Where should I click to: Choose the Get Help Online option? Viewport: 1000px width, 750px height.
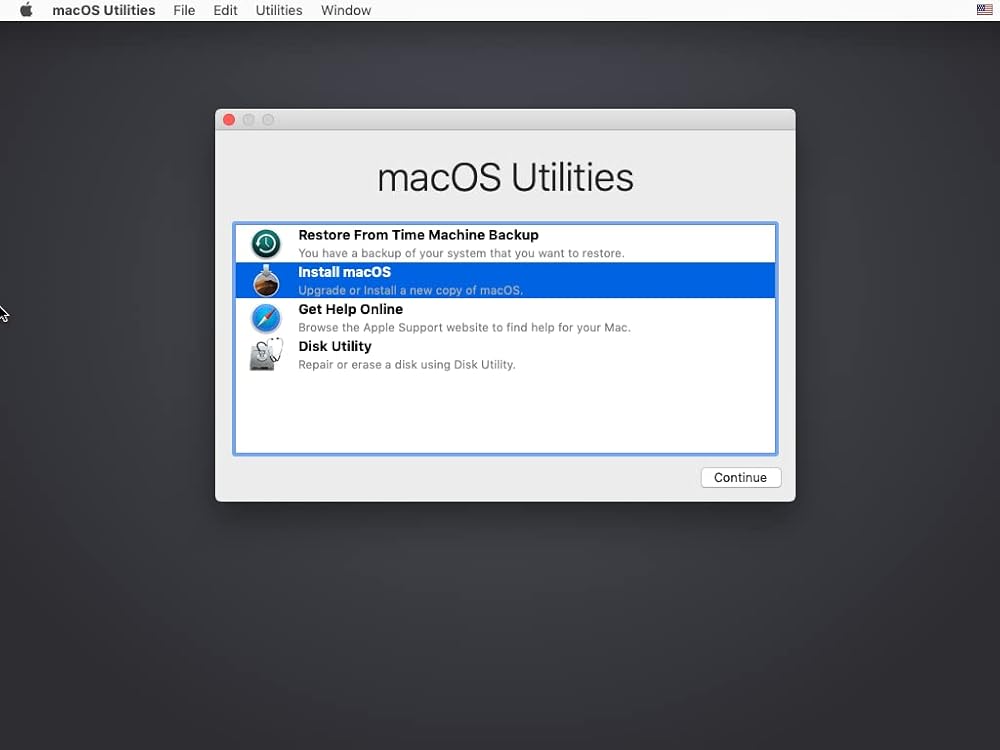[350, 309]
